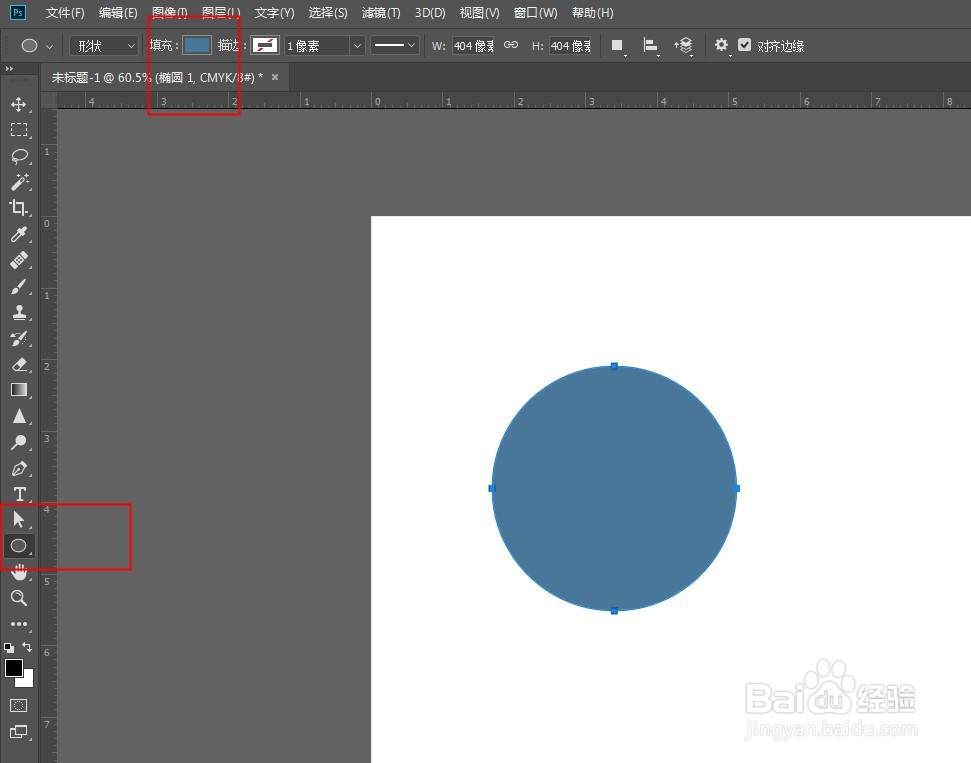The height and width of the screenshot is (763, 971).
Task: Select the Healing Brush tool
Action: click(x=19, y=260)
